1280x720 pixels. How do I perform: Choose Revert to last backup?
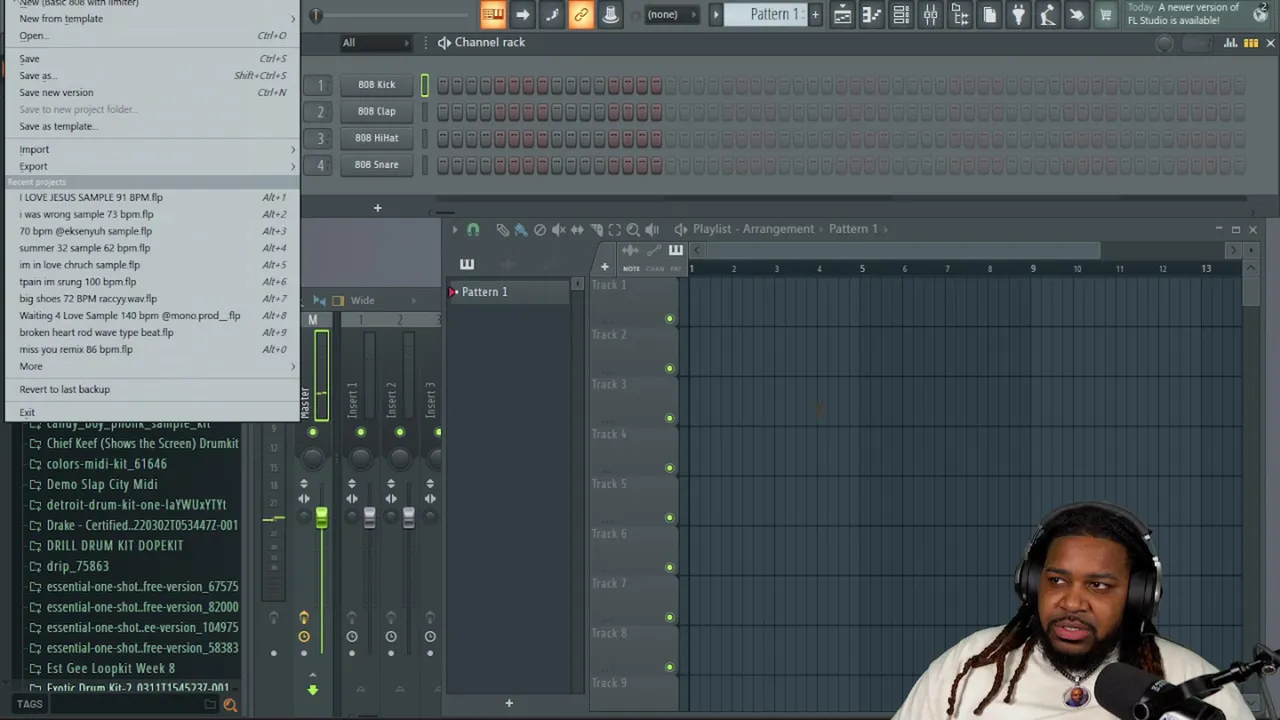click(x=152, y=390)
